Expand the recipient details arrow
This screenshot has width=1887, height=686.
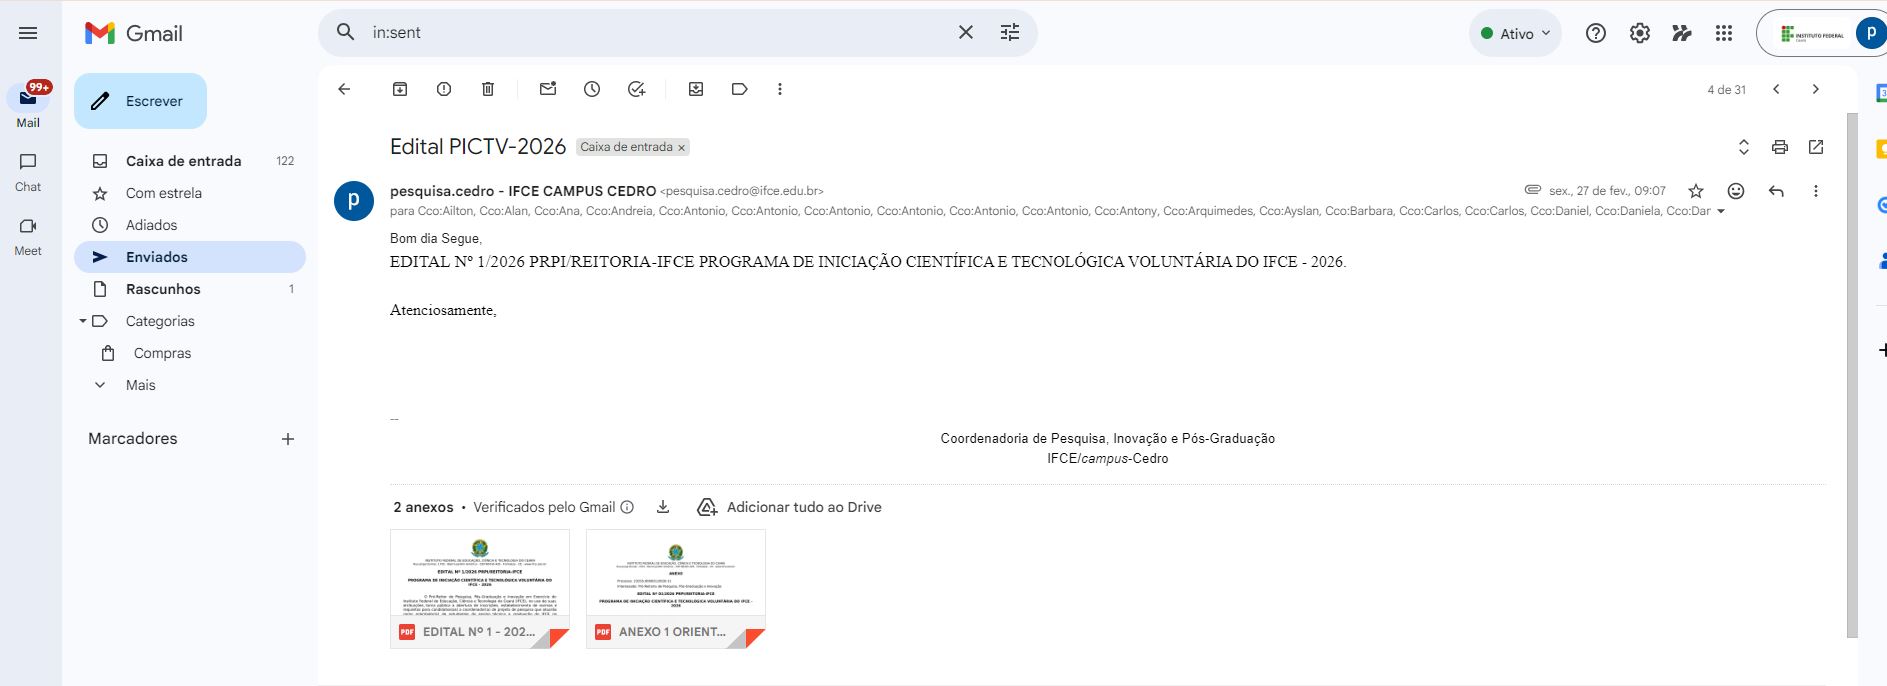[1721, 212]
